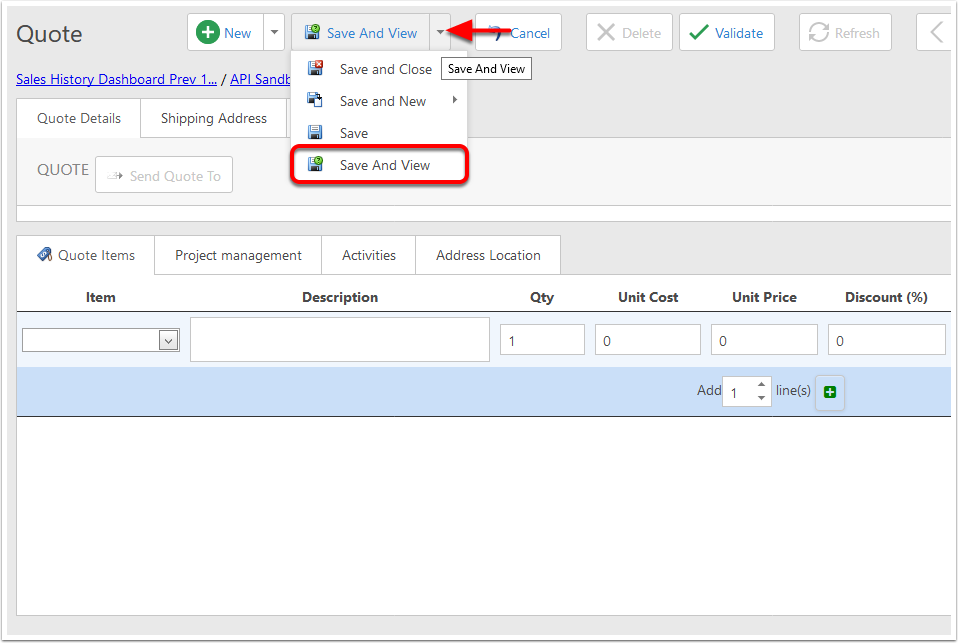The width and height of the screenshot is (958, 643).
Task: Click the Save And View toolbar disk icon
Action: pos(312,32)
